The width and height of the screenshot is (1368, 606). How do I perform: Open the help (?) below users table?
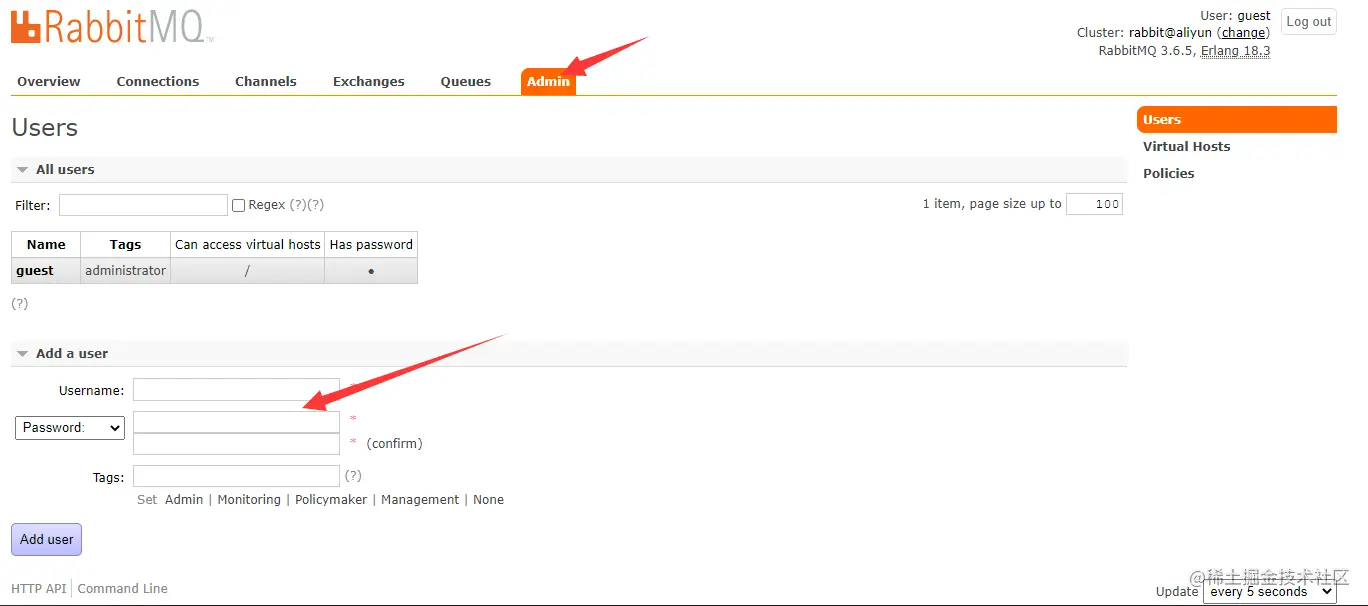[x=19, y=304]
